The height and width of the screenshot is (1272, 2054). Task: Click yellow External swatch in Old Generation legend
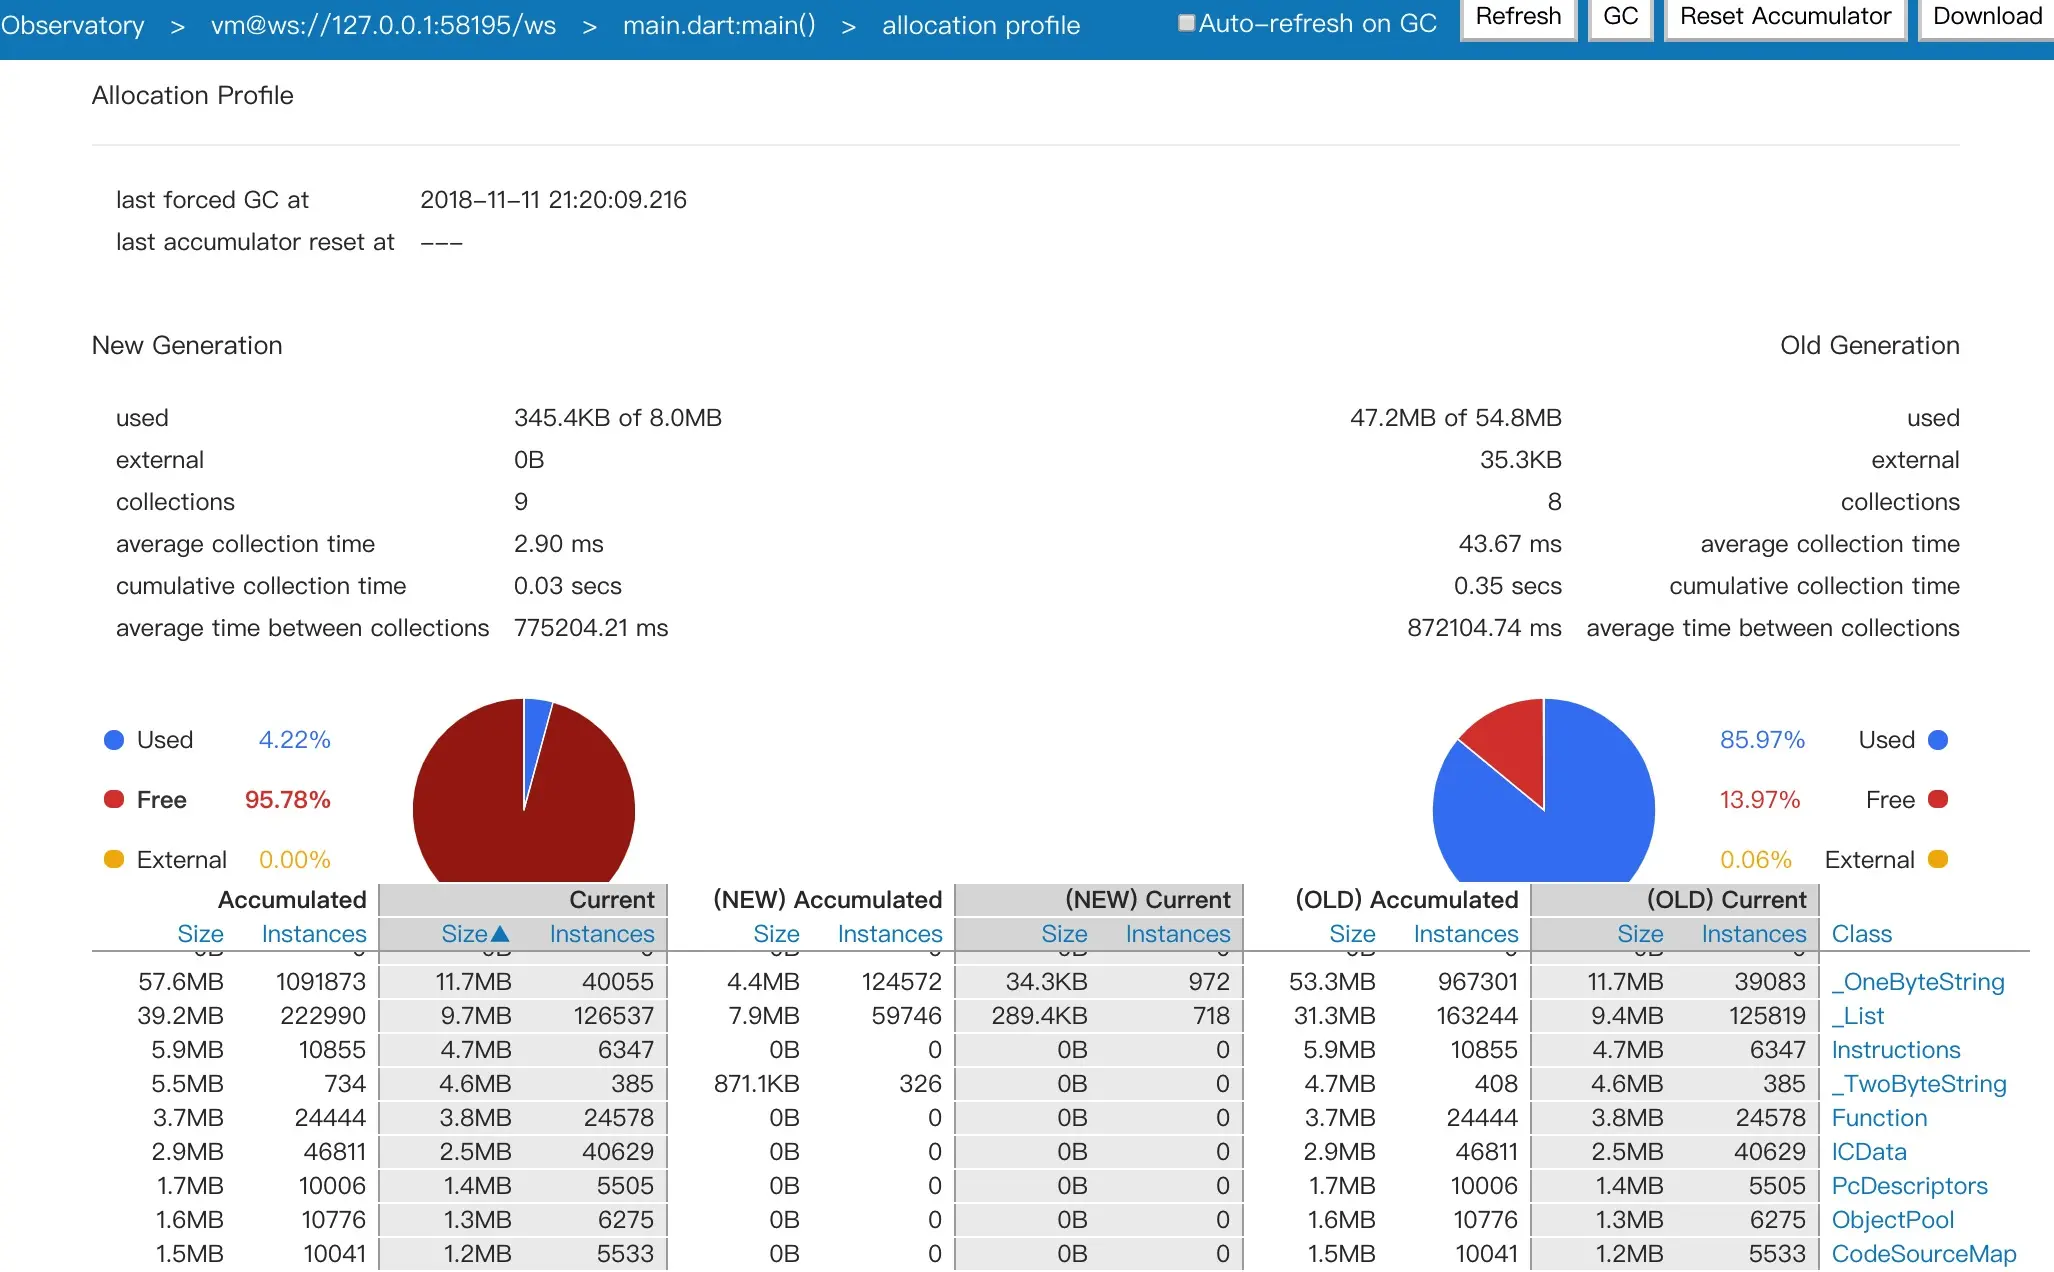pyautogui.click(x=1938, y=859)
